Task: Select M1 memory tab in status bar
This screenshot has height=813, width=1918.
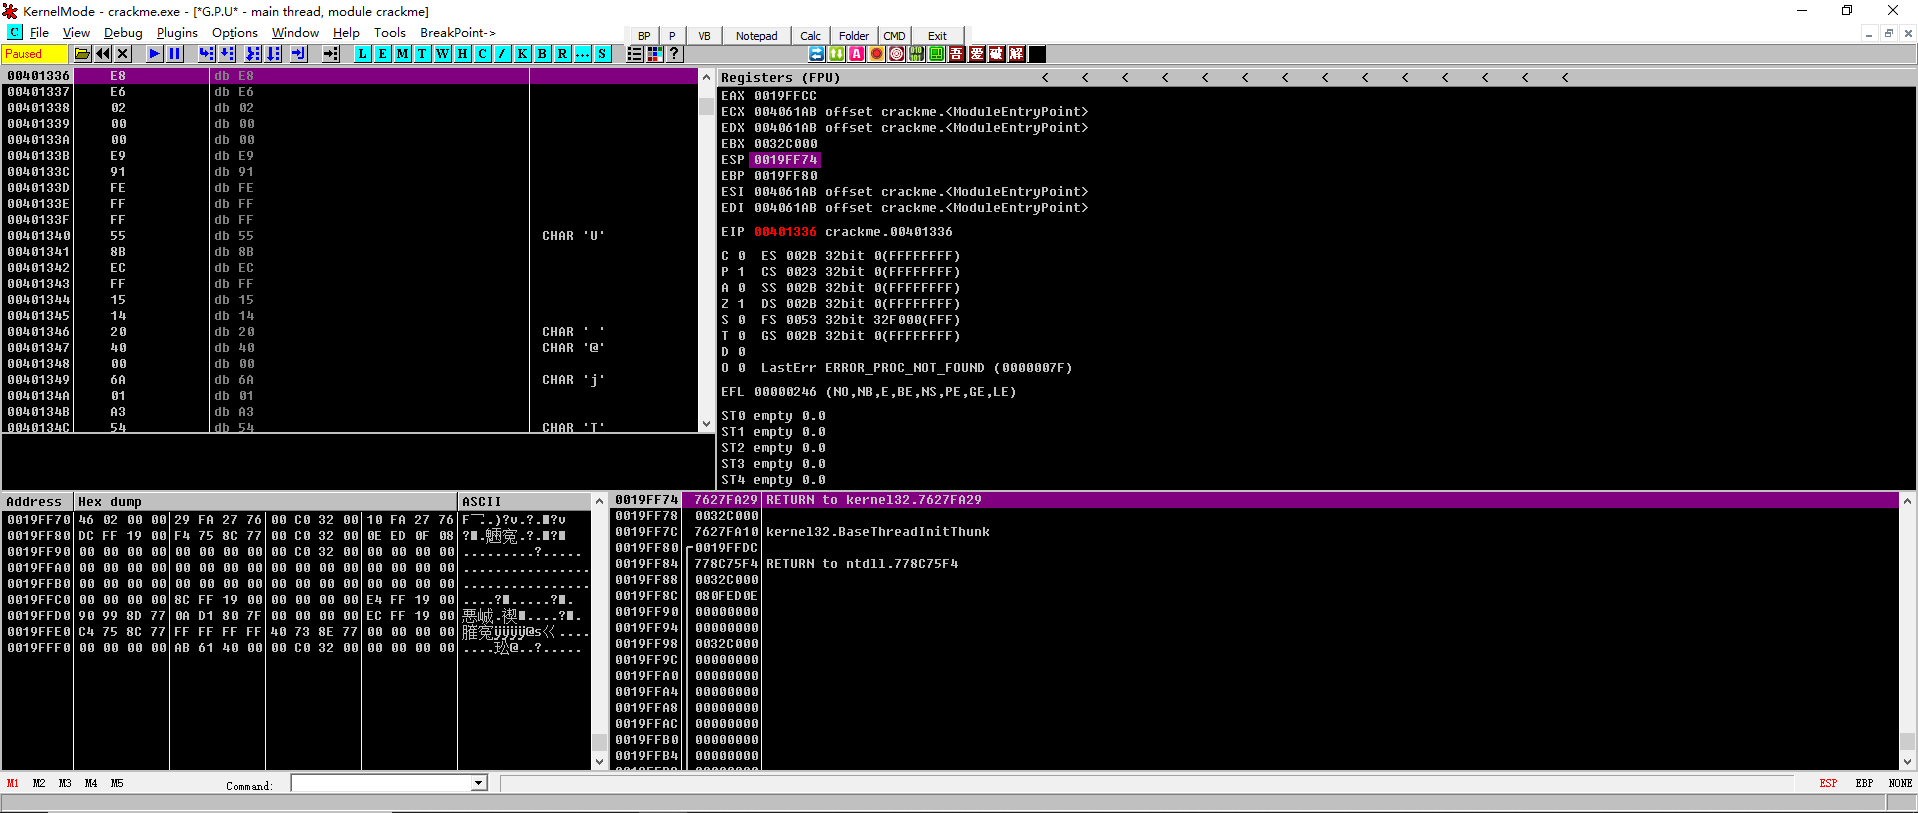Action: [x=13, y=783]
